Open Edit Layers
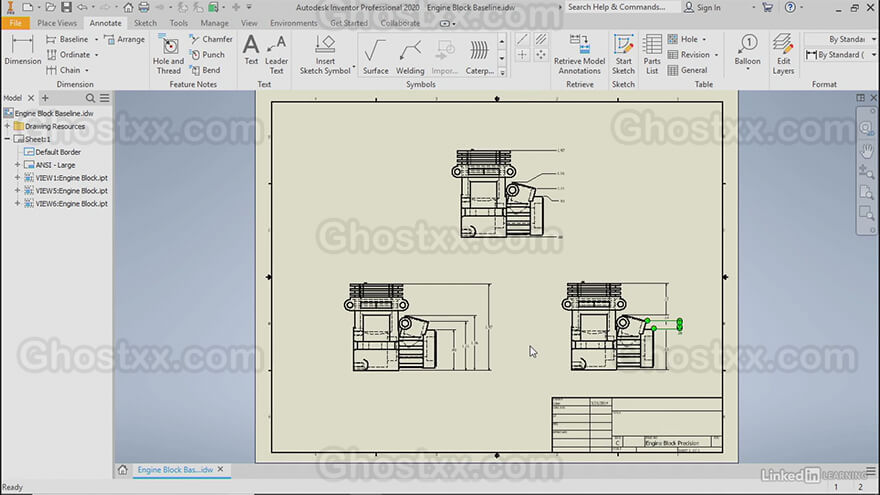This screenshot has width=880, height=495. tap(783, 54)
